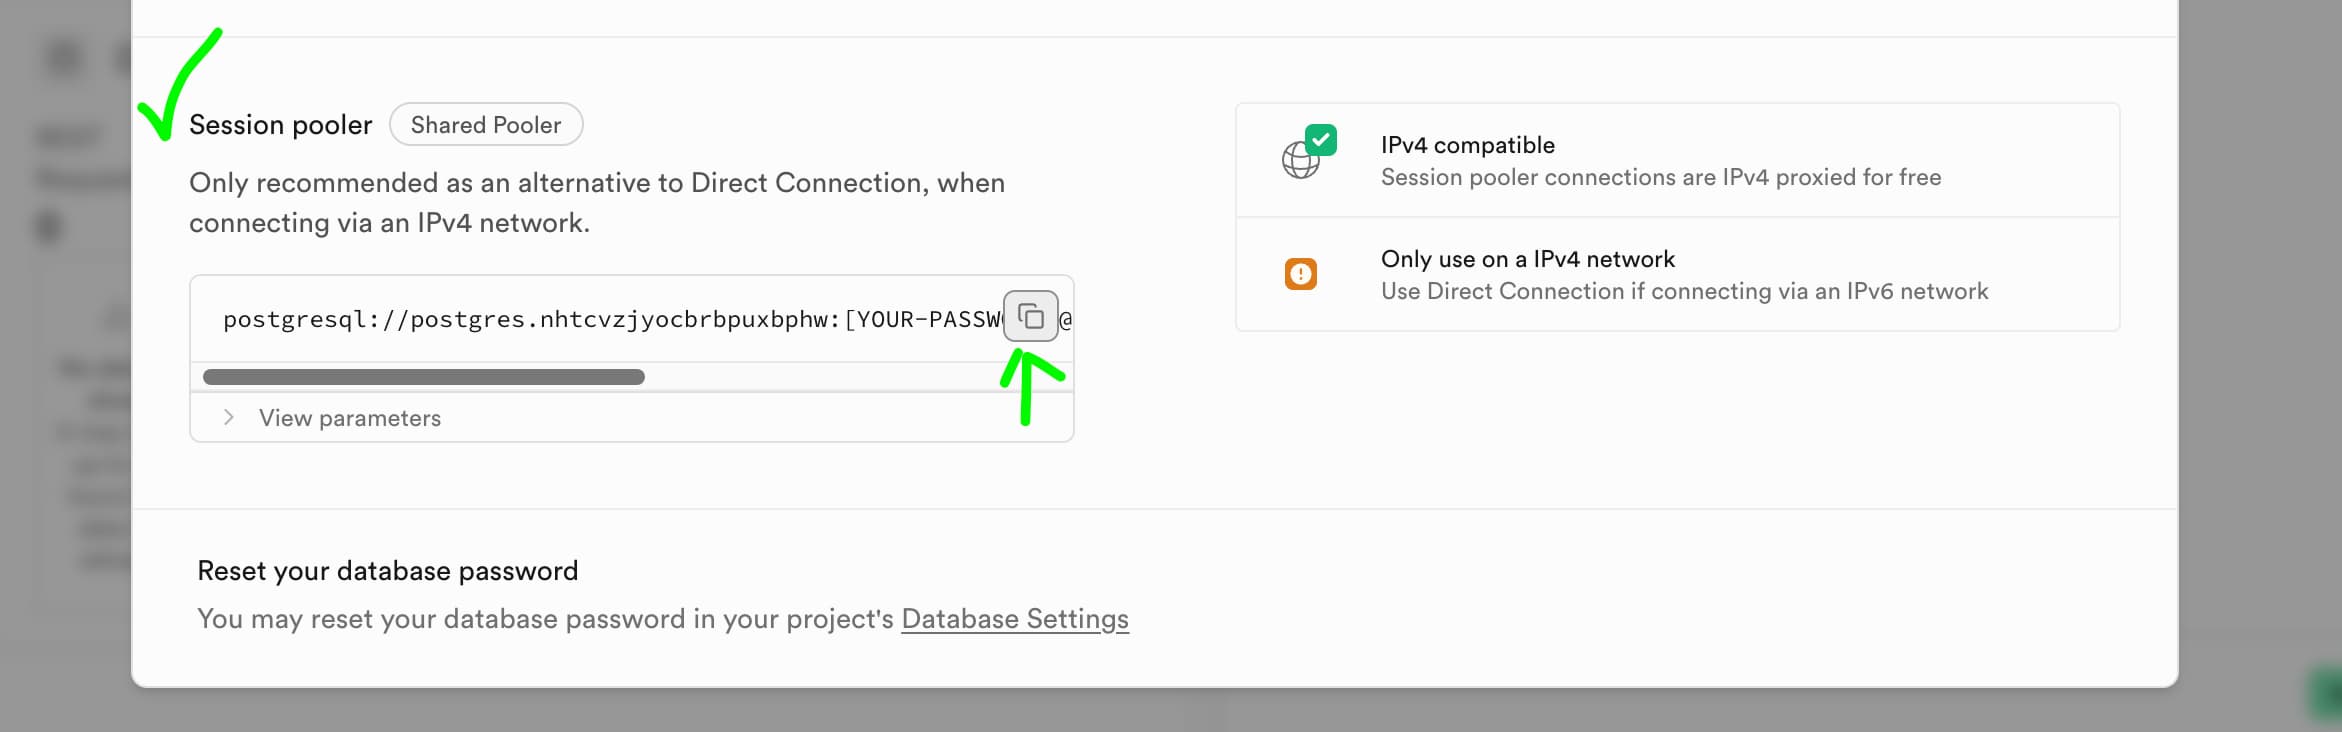
Task: Click the Use Direct Connection IPv6 note
Action: pyautogui.click(x=1684, y=291)
